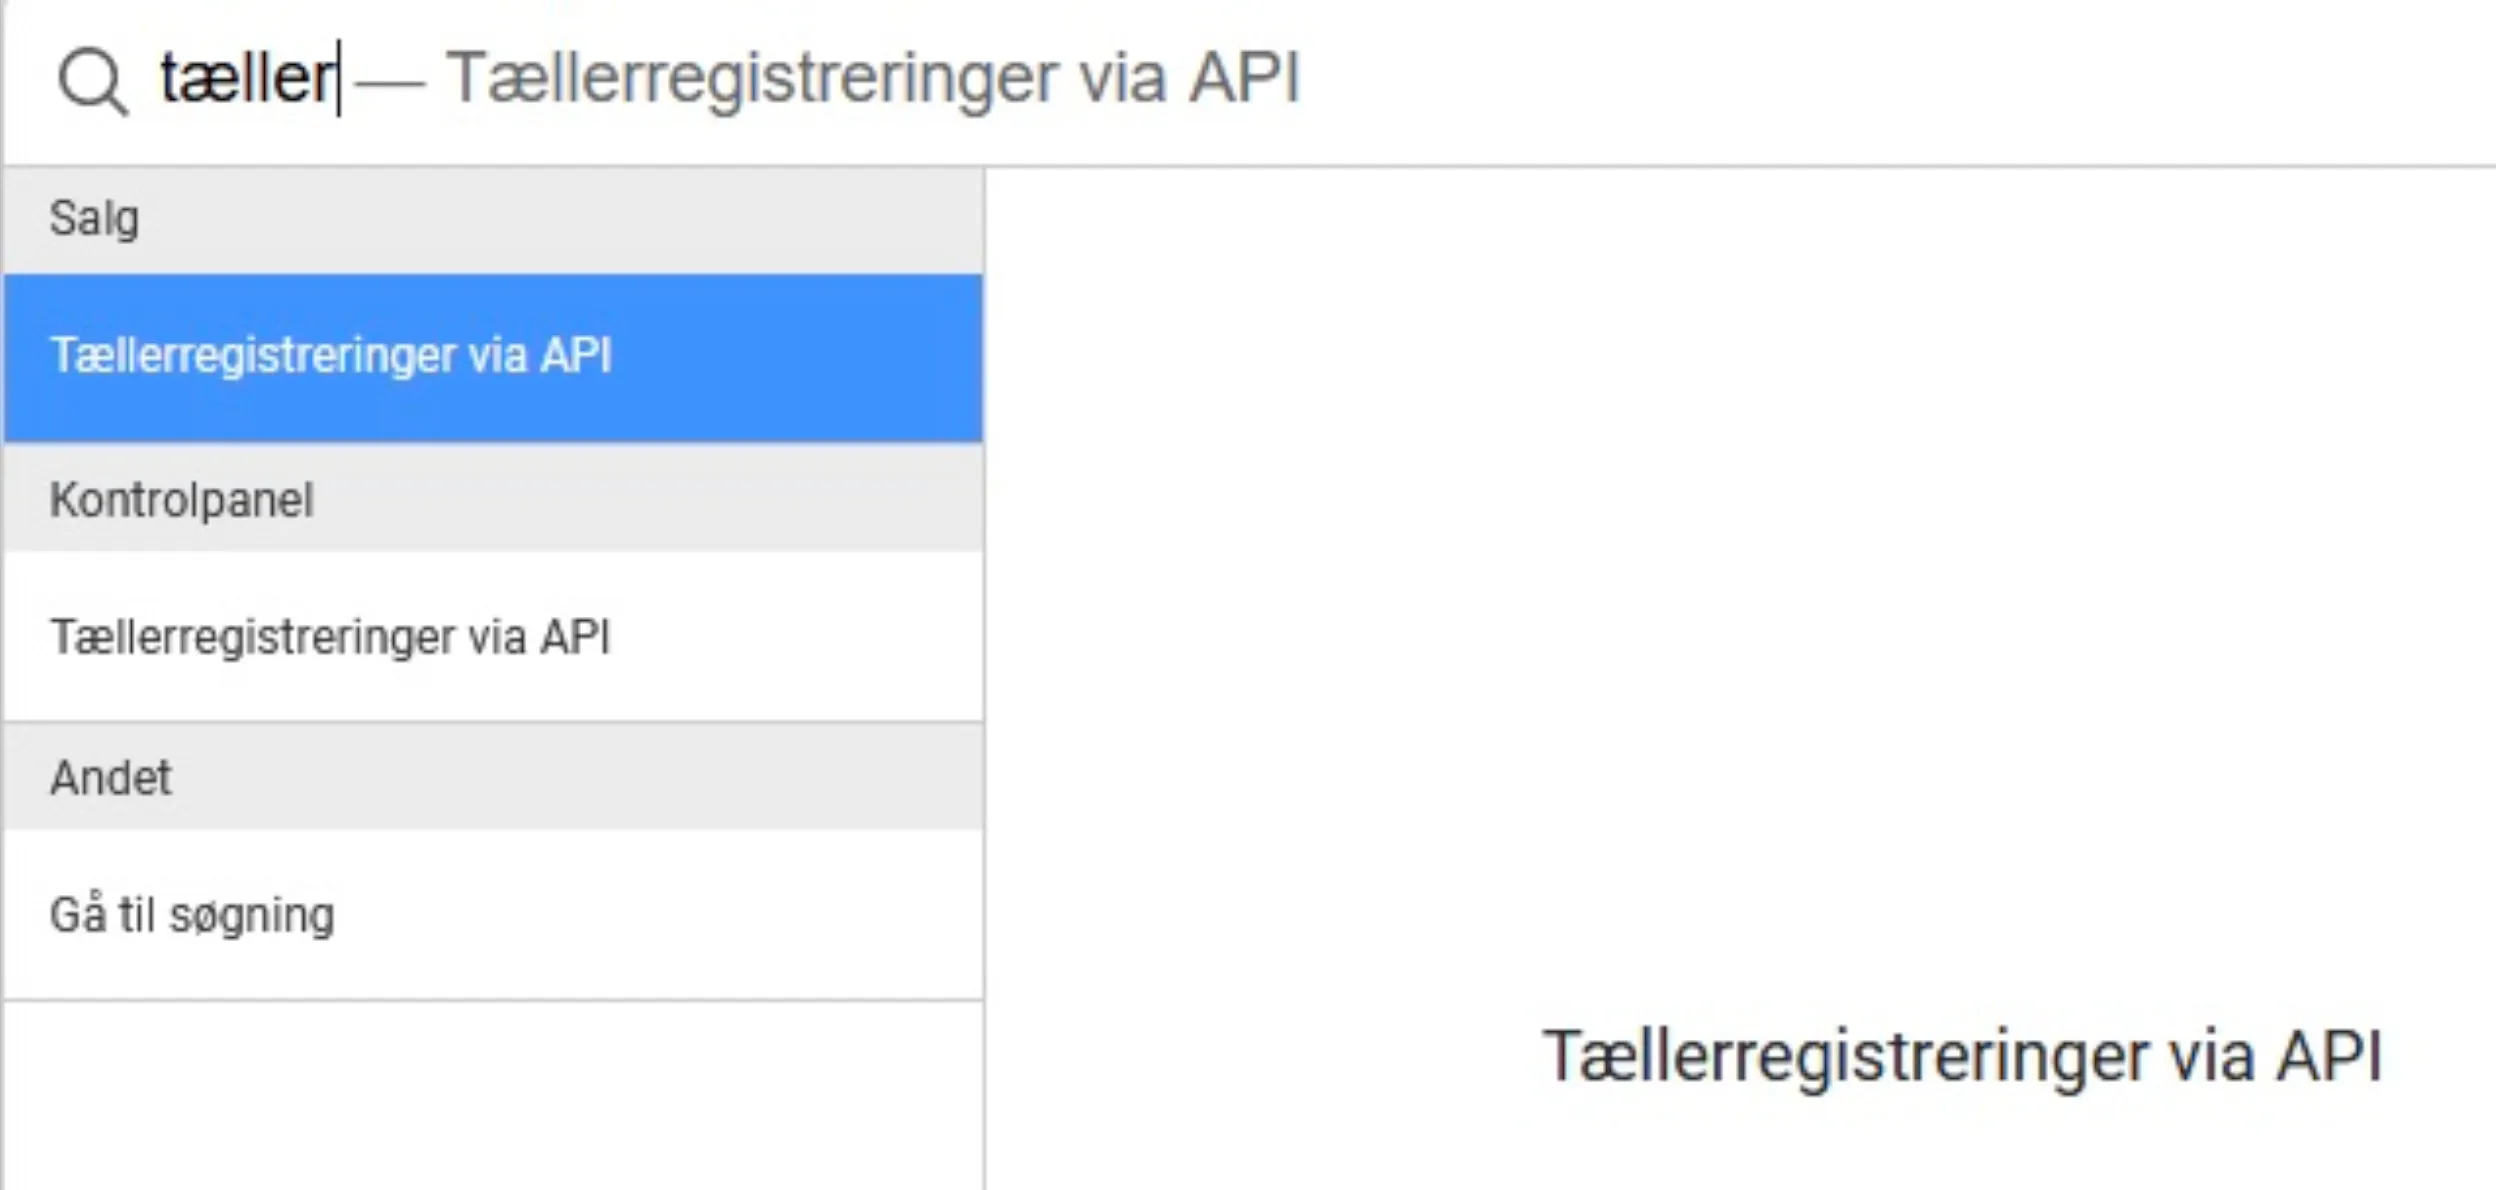Select the highlighted Tællerregistreringer via API under Salg
Image resolution: width=2496 pixels, height=1190 pixels.
tap(332, 355)
